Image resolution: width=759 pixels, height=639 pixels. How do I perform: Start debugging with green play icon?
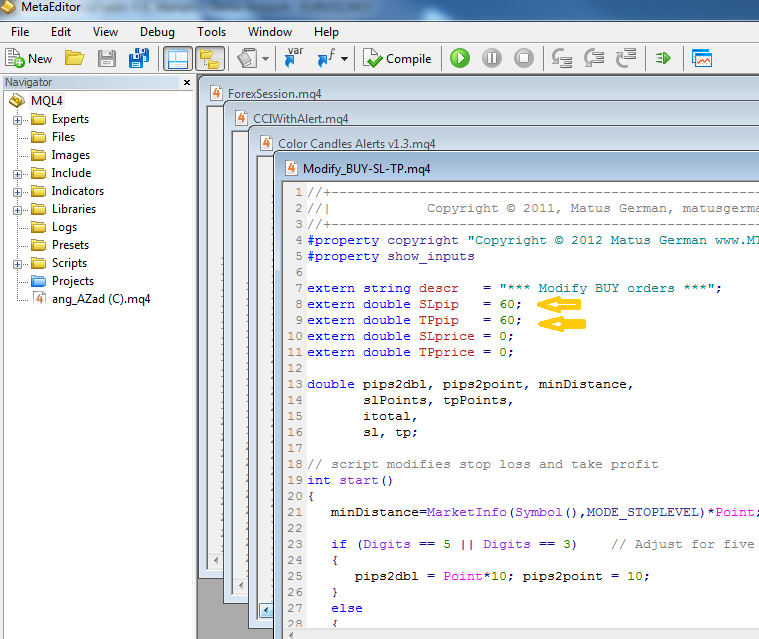(460, 59)
